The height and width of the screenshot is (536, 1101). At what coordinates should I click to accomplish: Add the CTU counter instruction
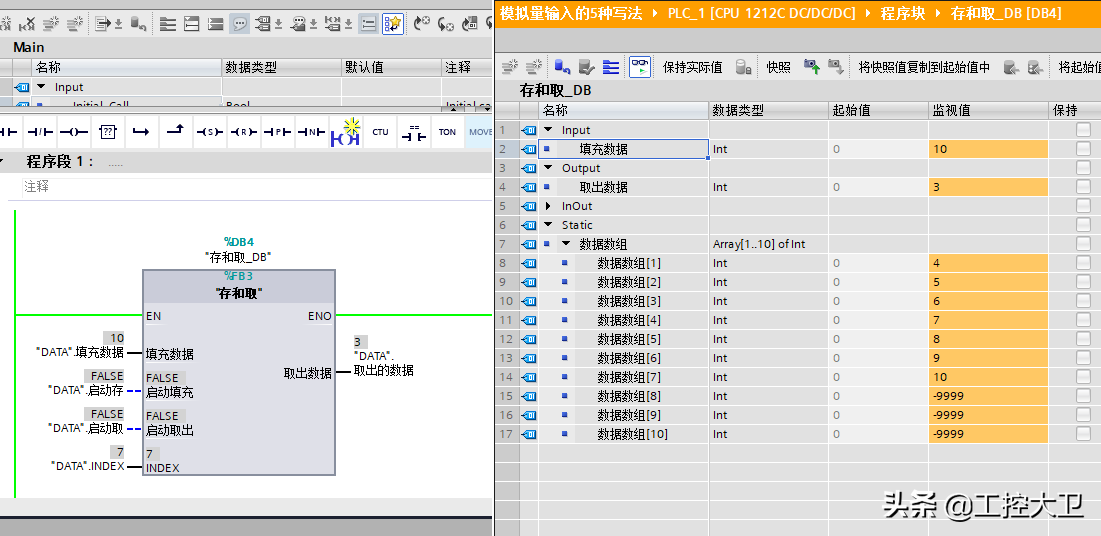[x=380, y=131]
